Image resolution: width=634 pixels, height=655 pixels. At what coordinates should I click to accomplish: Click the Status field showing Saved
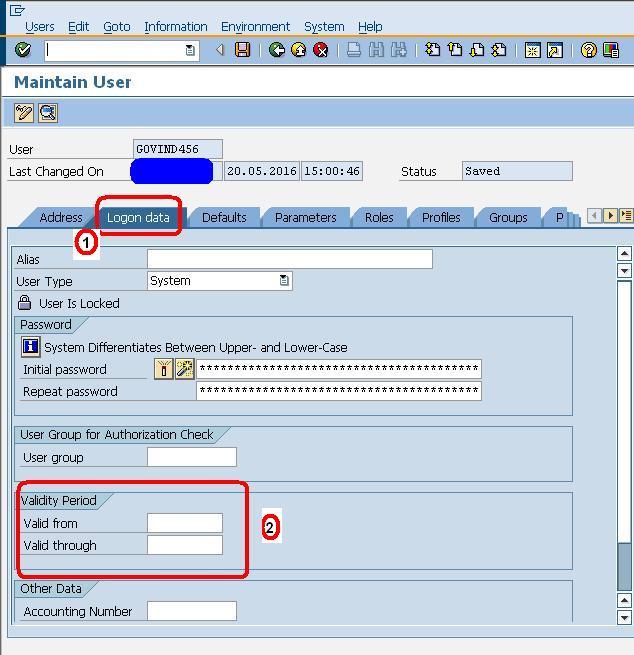click(517, 171)
